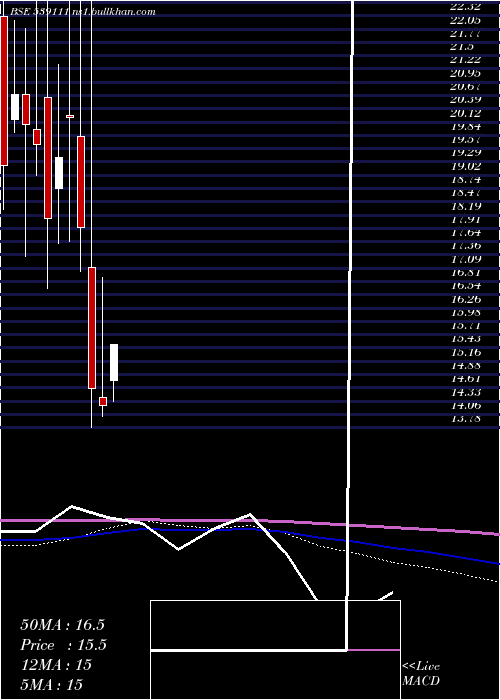The width and height of the screenshot is (500, 700).
Task: Click the 20.39 price axis label
Action: [466, 99]
